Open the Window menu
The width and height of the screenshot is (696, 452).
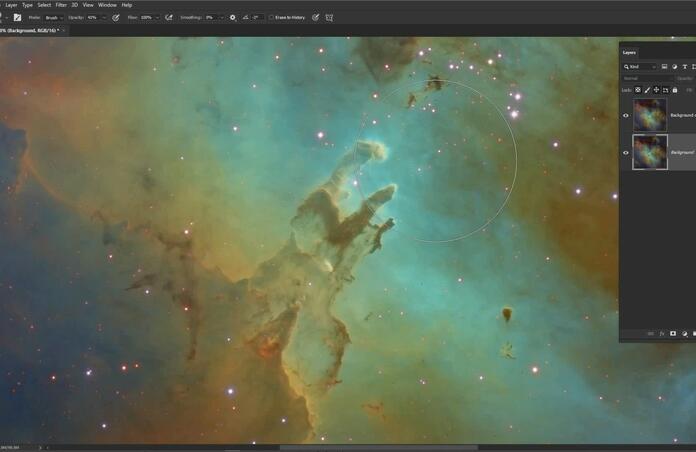click(x=107, y=5)
